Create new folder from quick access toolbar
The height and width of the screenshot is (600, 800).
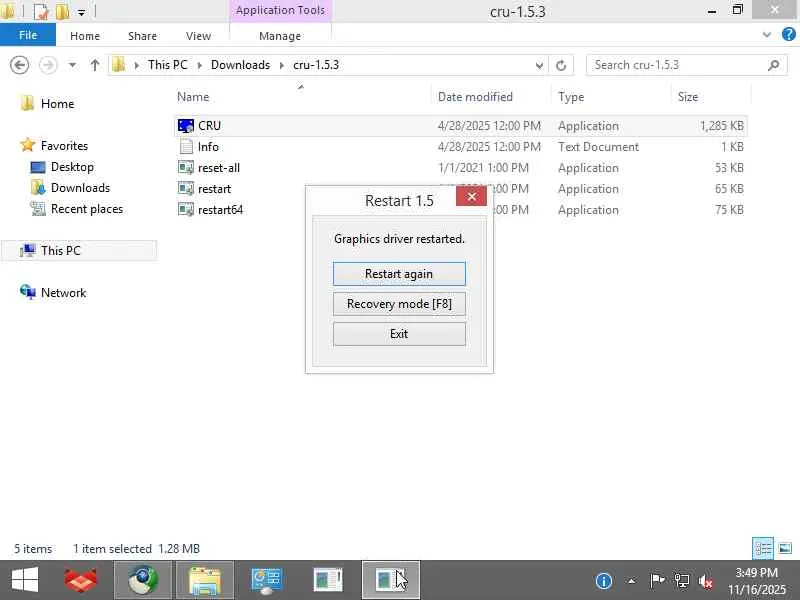click(x=62, y=11)
